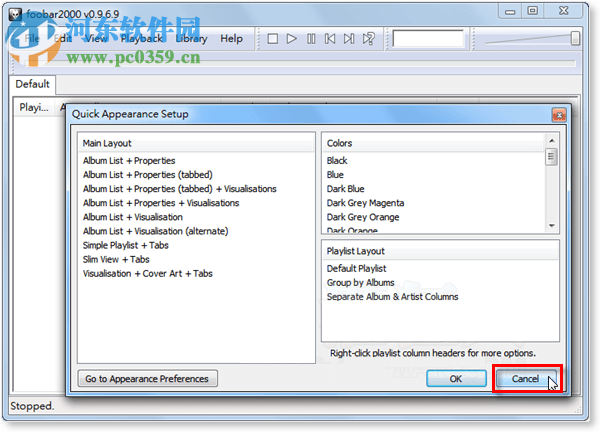Click the Playi... column header
The image size is (600, 432).
click(34, 107)
